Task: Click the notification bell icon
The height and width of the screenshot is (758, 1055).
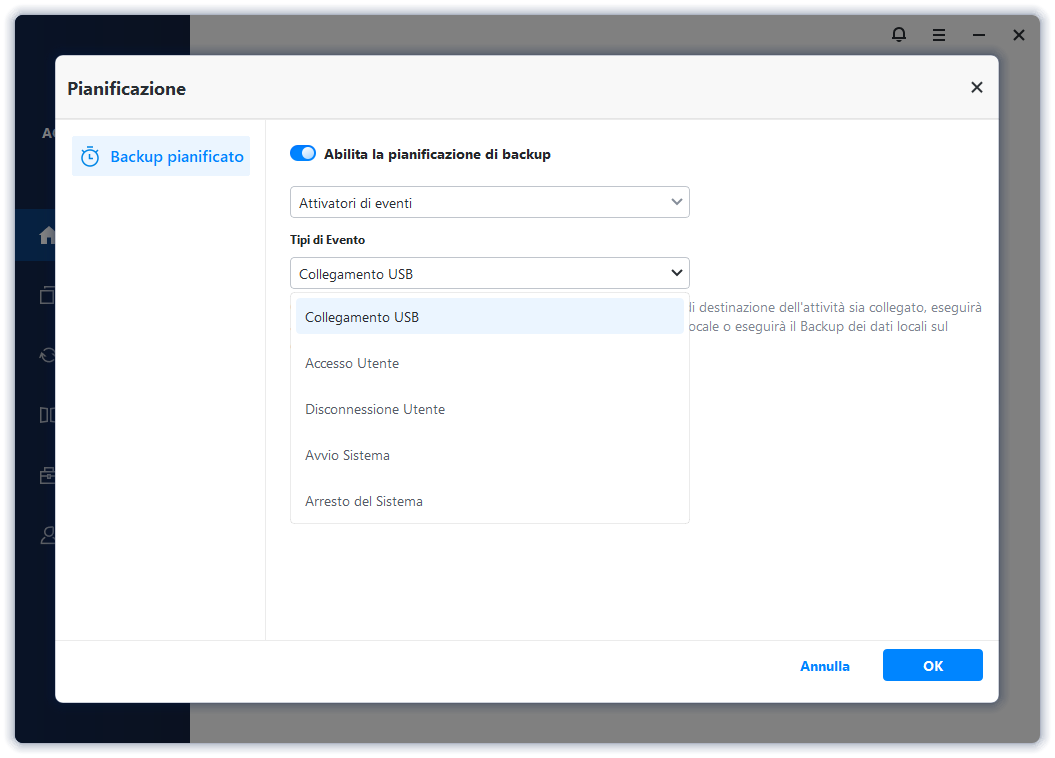Action: (899, 35)
